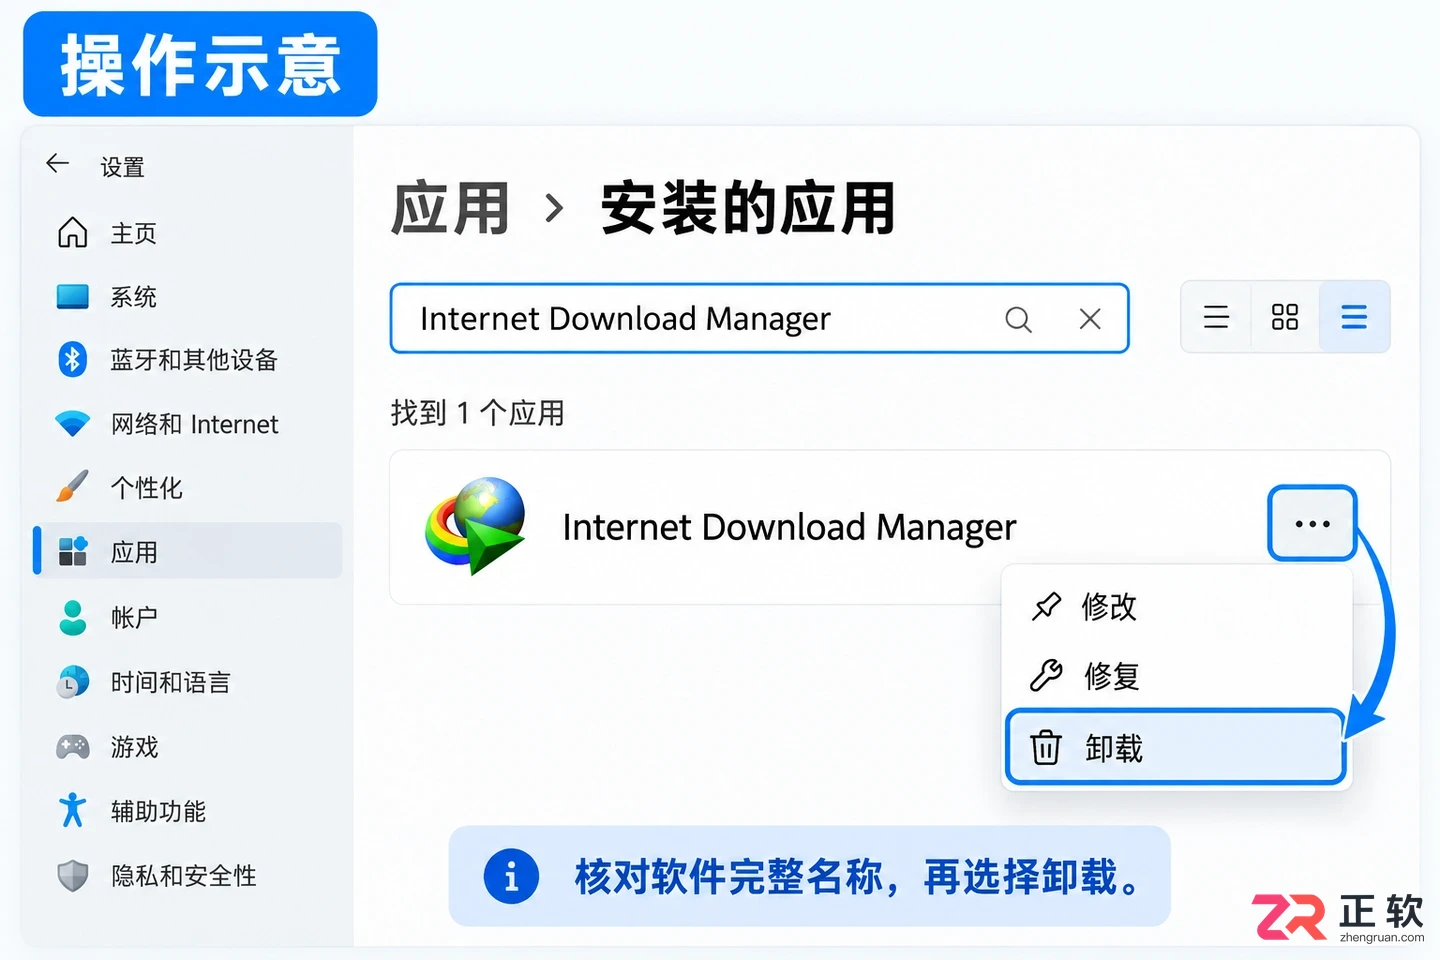Choose 修改 from the context menu

[x=1177, y=606]
